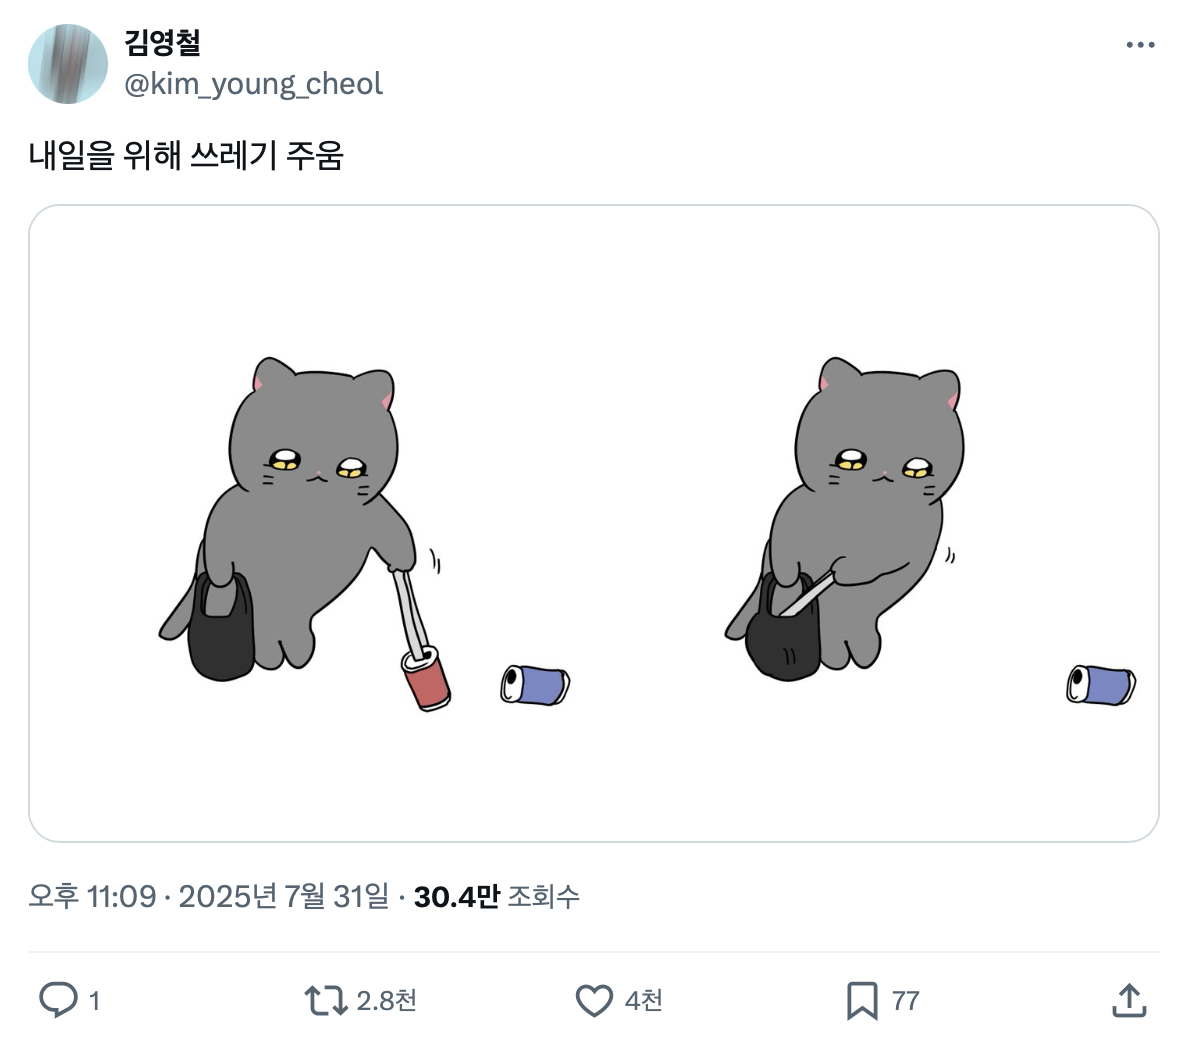Image resolution: width=1188 pixels, height=1046 pixels.
Task: Select the upload arrow to share externally
Action: coord(1131,999)
